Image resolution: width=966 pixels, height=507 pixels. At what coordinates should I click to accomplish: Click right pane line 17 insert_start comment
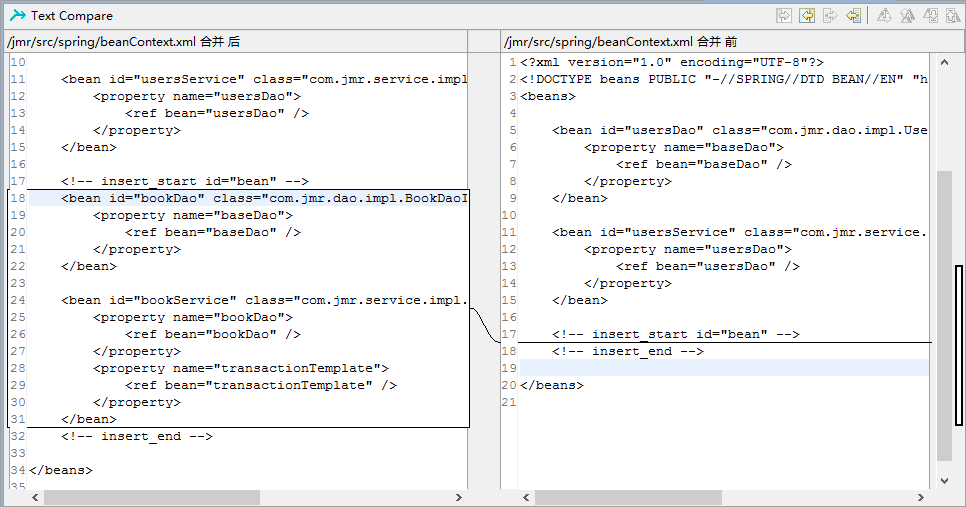coord(676,334)
